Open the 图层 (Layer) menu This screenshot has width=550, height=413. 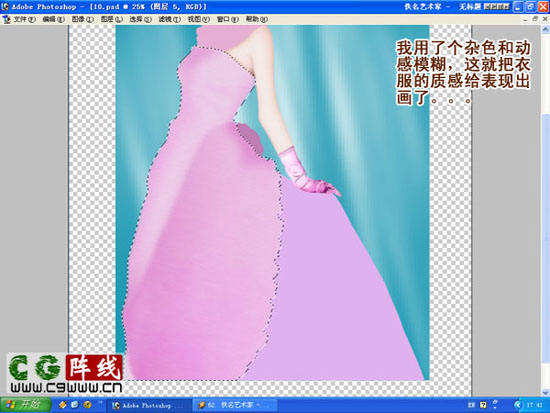click(x=112, y=19)
